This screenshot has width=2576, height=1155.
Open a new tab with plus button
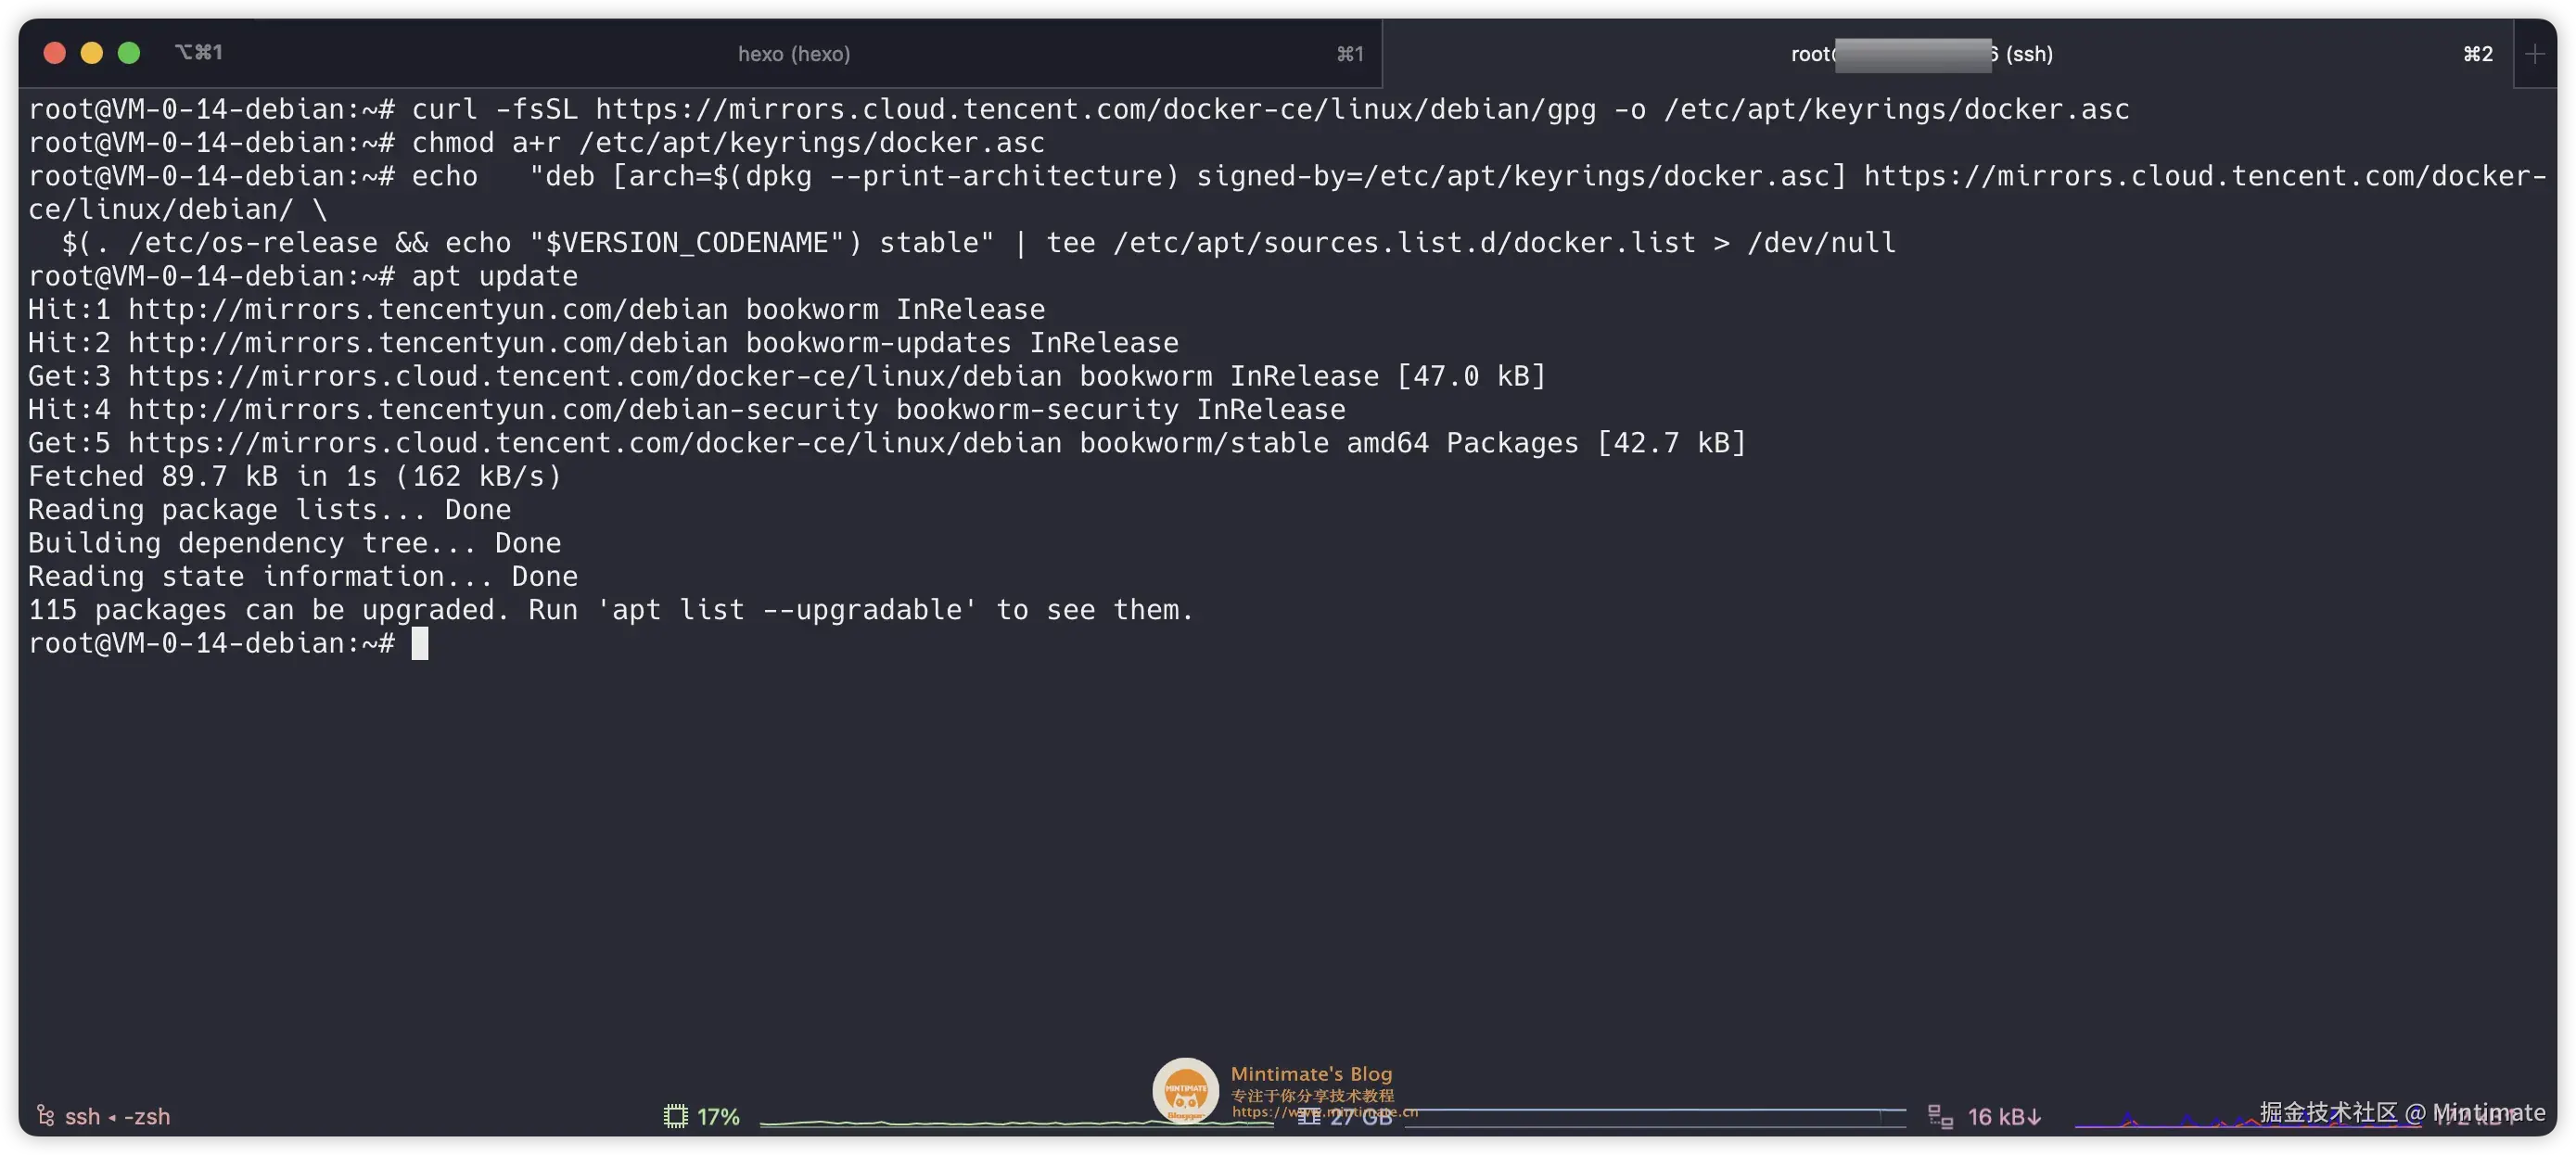[2534, 54]
